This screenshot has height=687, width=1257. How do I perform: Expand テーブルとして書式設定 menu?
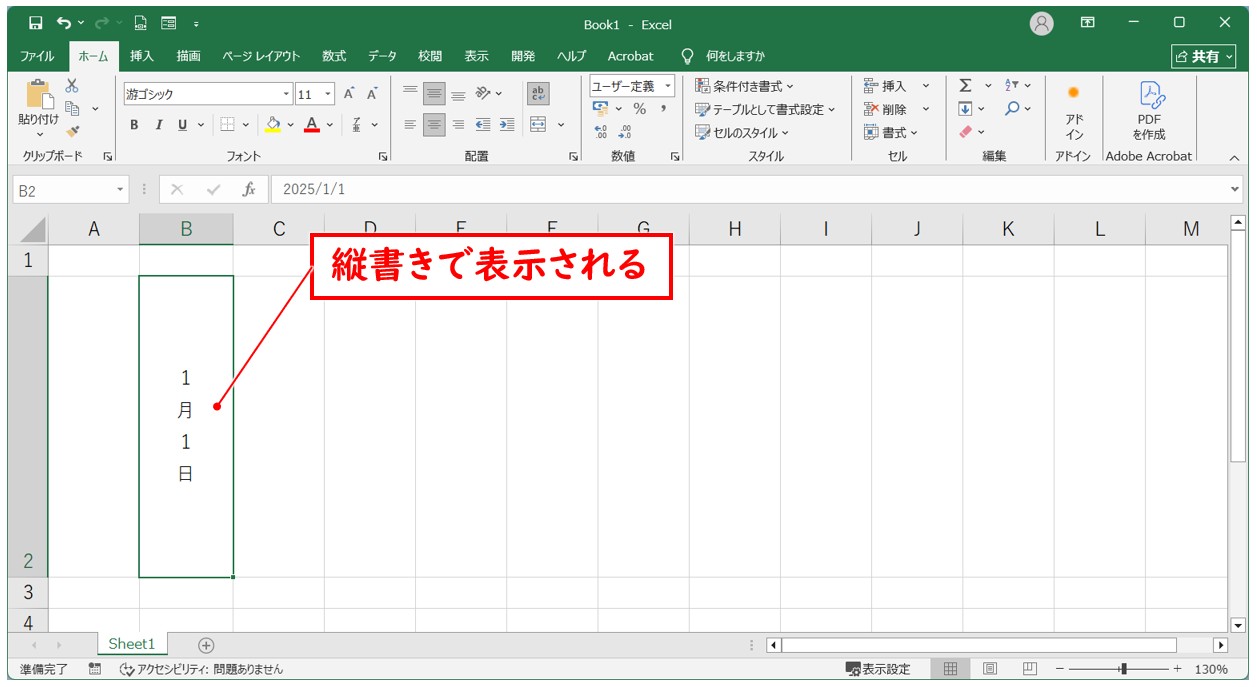(765, 109)
